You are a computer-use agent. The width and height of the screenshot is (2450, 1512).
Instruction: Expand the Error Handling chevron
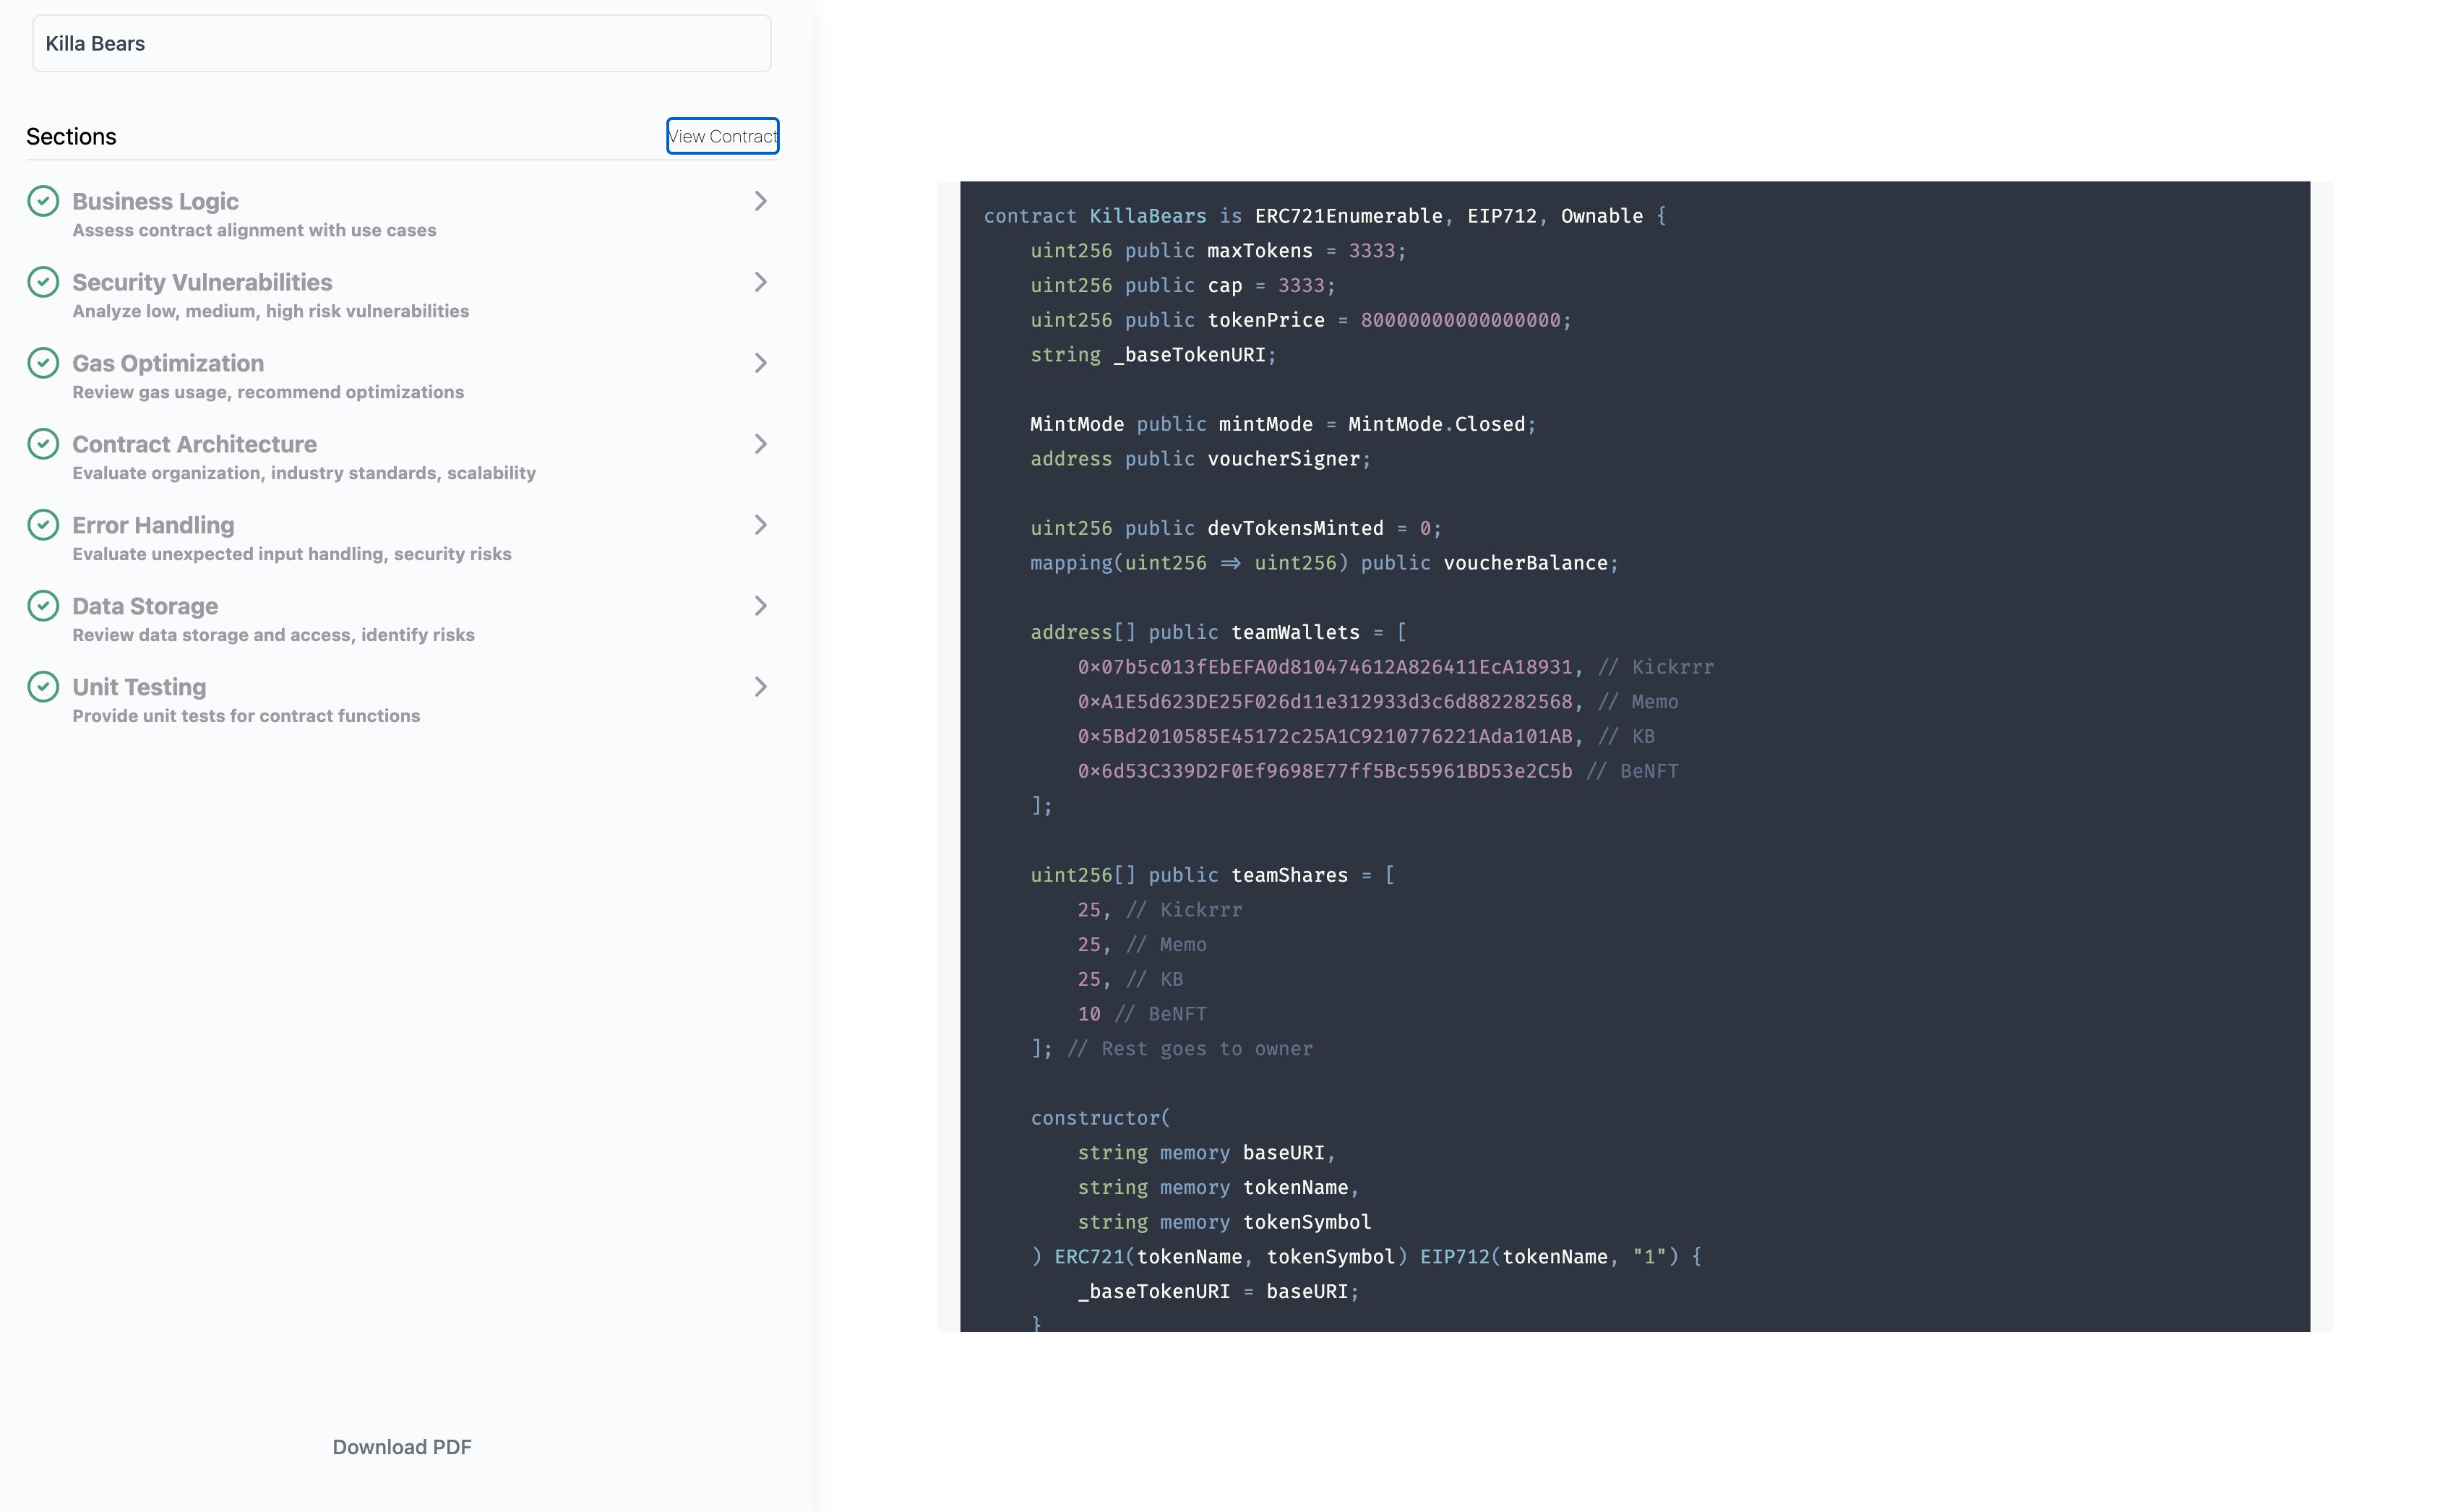pos(761,525)
